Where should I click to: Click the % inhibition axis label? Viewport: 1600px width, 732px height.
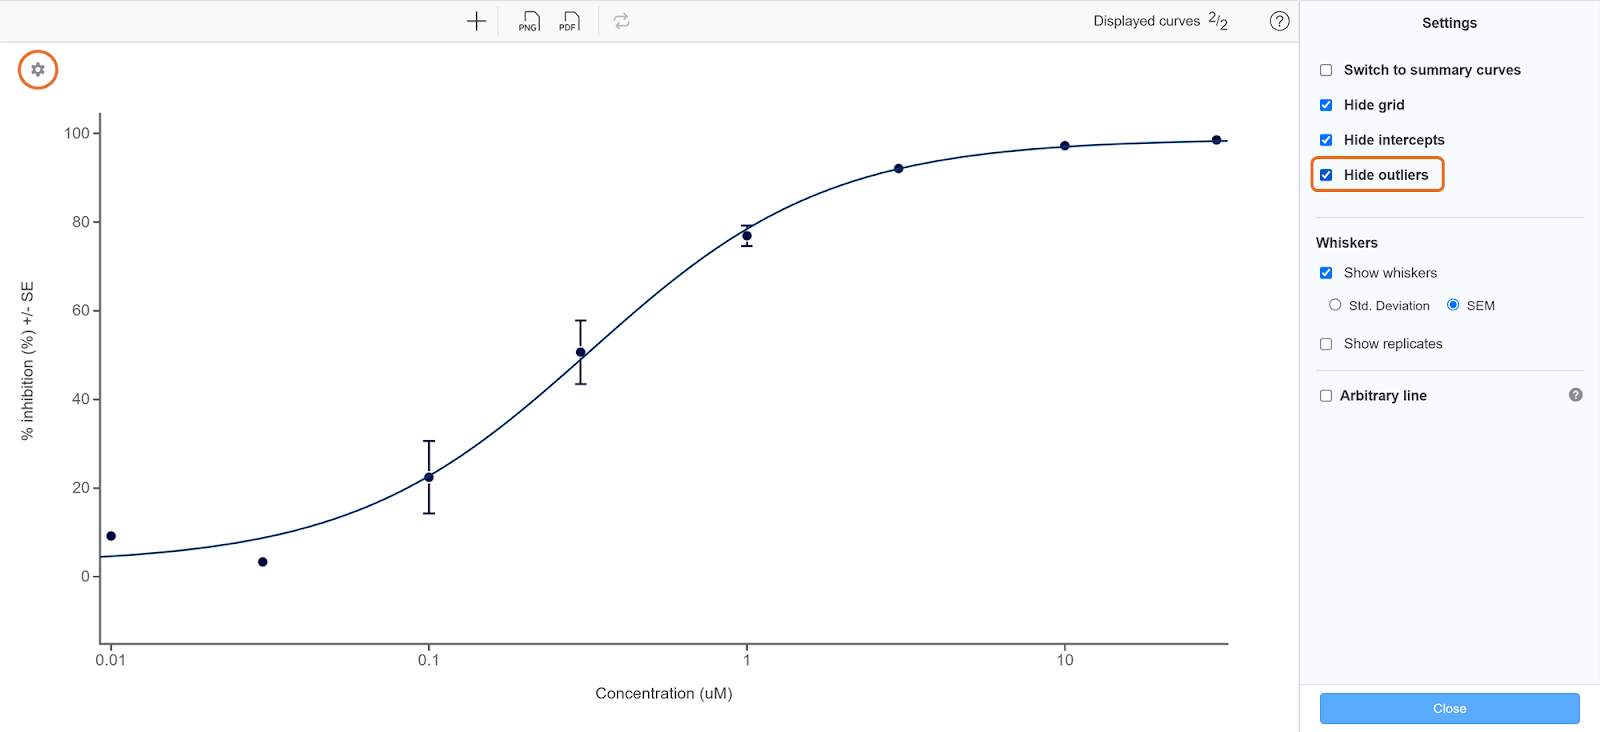click(27, 361)
